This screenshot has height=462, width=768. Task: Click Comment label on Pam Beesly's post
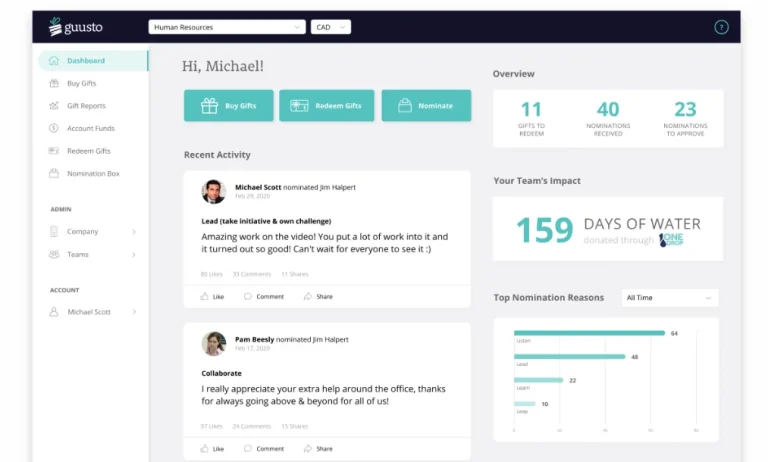[x=270, y=449]
